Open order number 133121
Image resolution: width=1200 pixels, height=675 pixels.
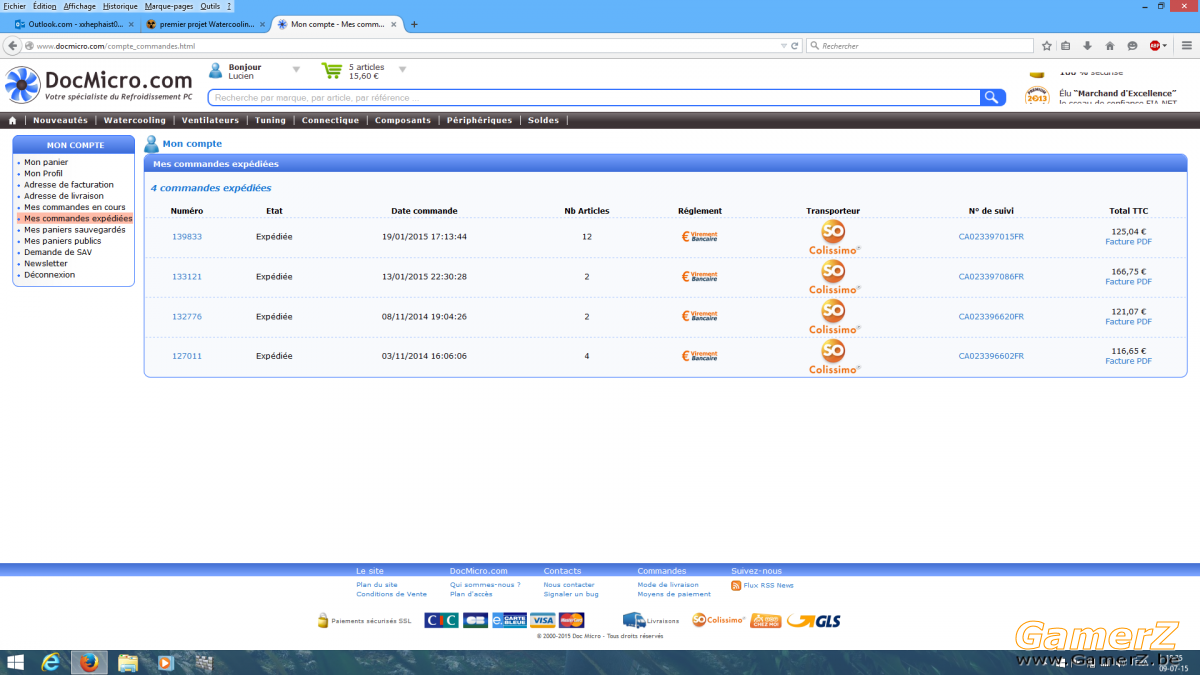pos(187,277)
